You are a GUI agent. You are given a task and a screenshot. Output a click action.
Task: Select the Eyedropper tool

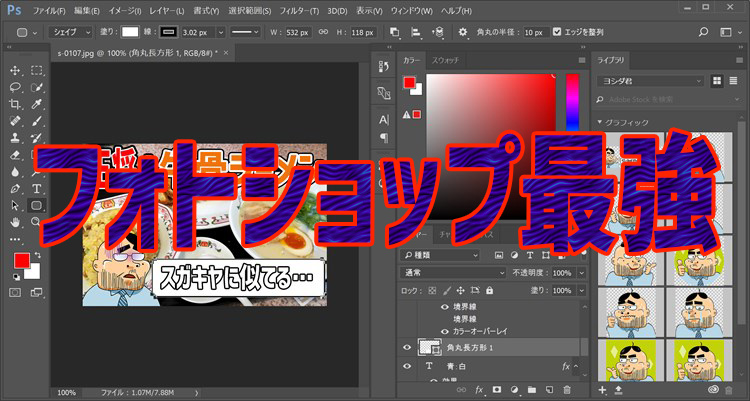pyautogui.click(x=36, y=104)
